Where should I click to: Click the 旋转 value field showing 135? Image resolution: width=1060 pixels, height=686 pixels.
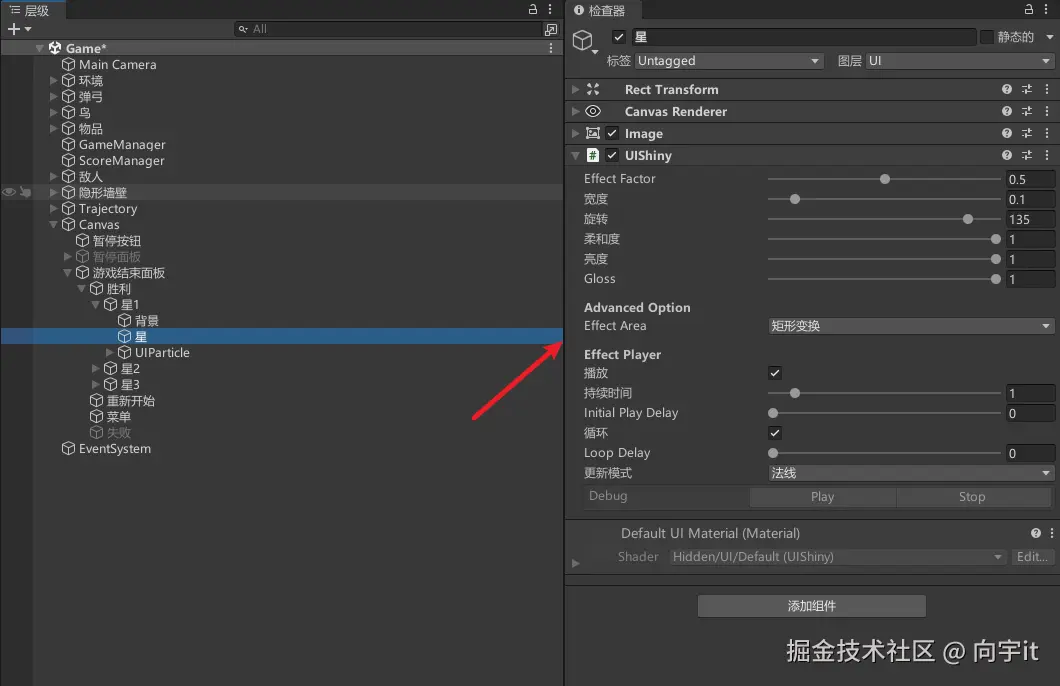1030,220
